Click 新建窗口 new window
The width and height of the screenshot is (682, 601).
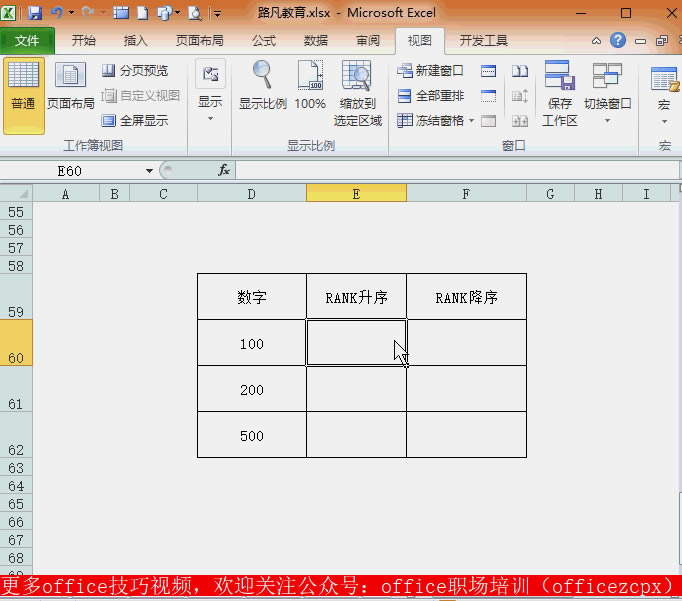pos(430,70)
